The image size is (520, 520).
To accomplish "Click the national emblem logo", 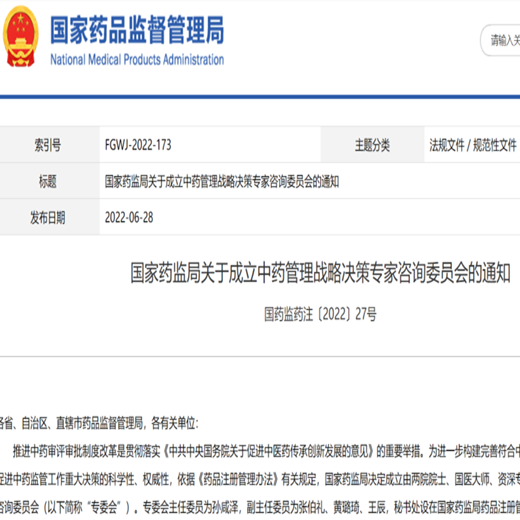I will (20, 36).
